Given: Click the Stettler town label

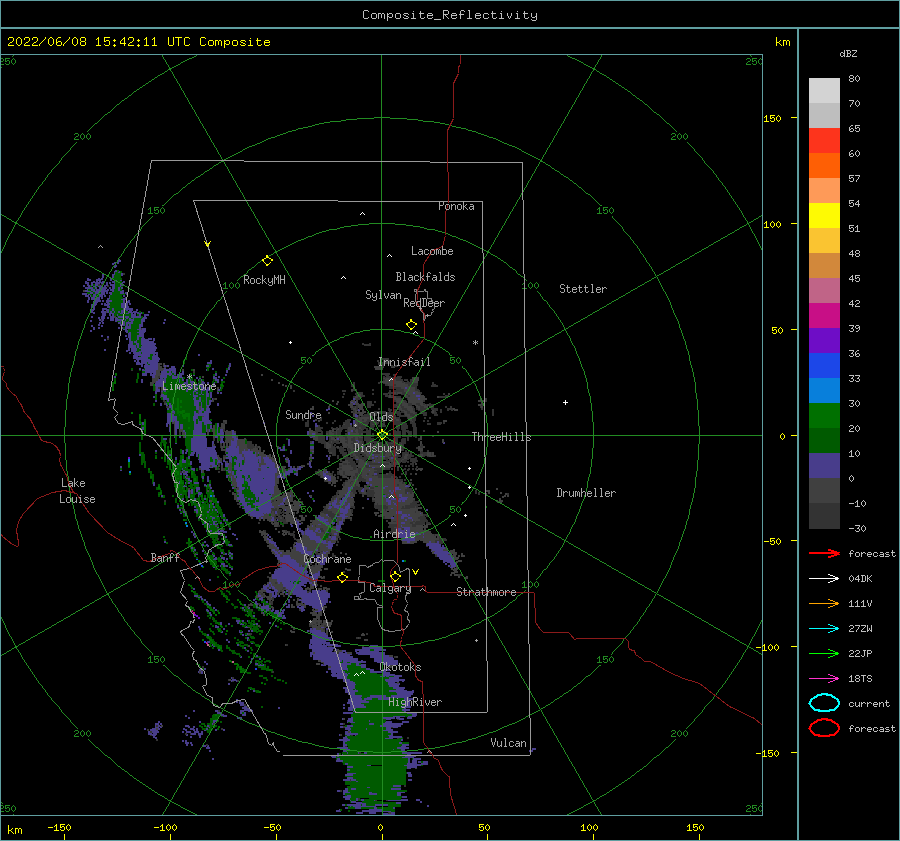Looking at the screenshot, I should click(x=583, y=289).
